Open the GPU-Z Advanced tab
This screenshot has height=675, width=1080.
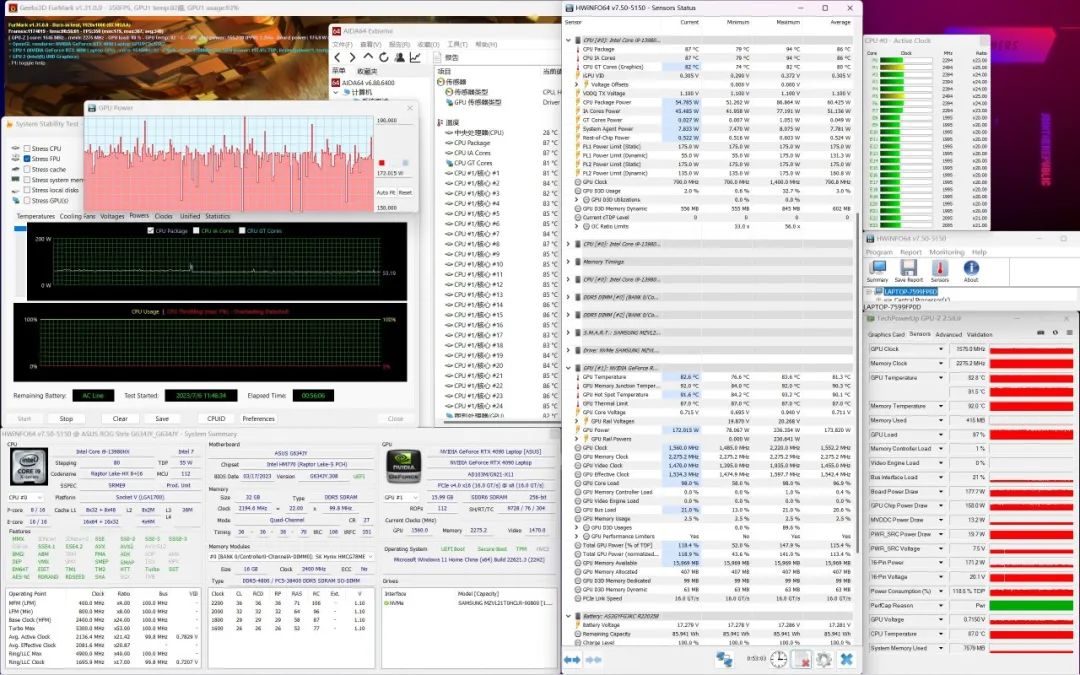click(x=948, y=335)
